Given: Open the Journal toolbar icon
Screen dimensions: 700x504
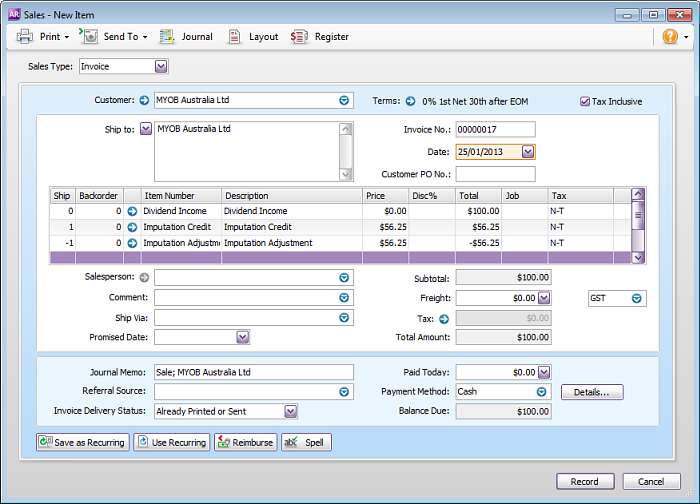Looking at the screenshot, I should (167, 37).
